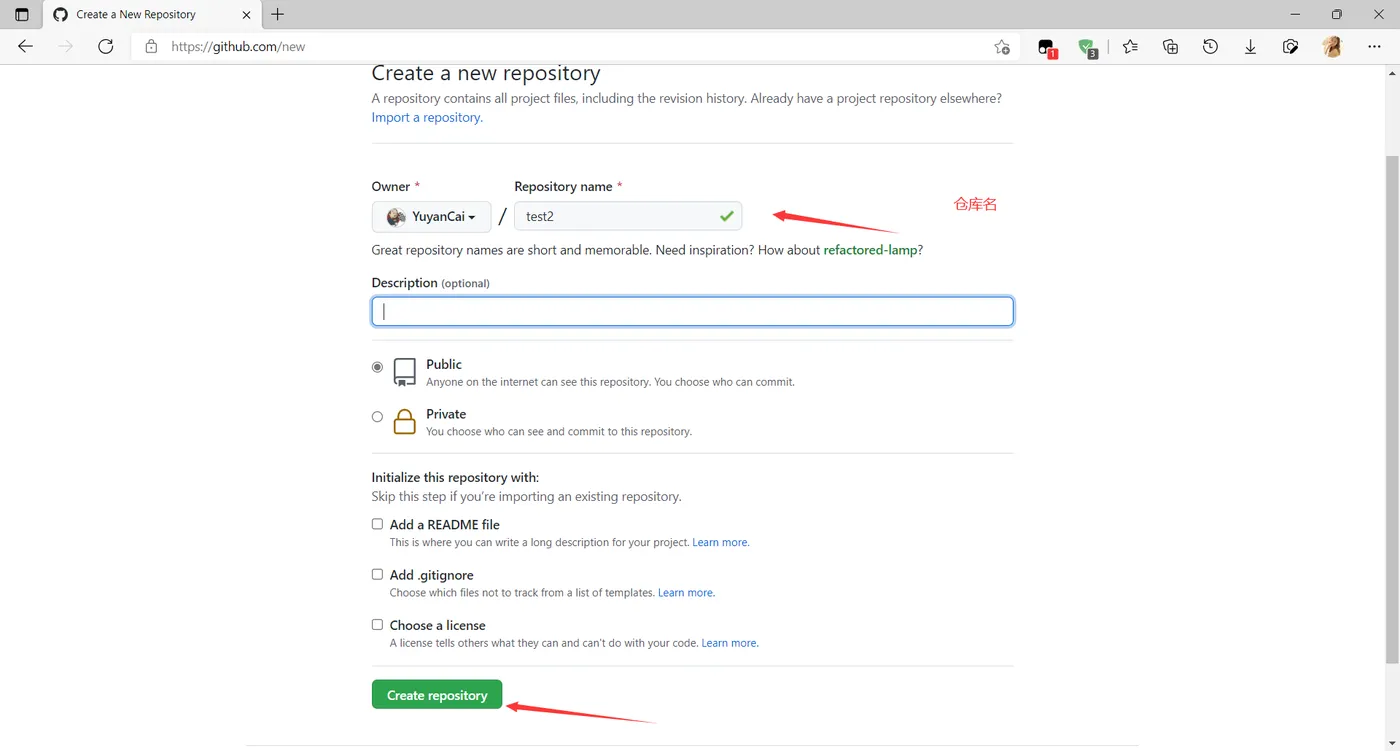Click the Owner field label
This screenshot has width=1400, height=751.
pyautogui.click(x=391, y=186)
